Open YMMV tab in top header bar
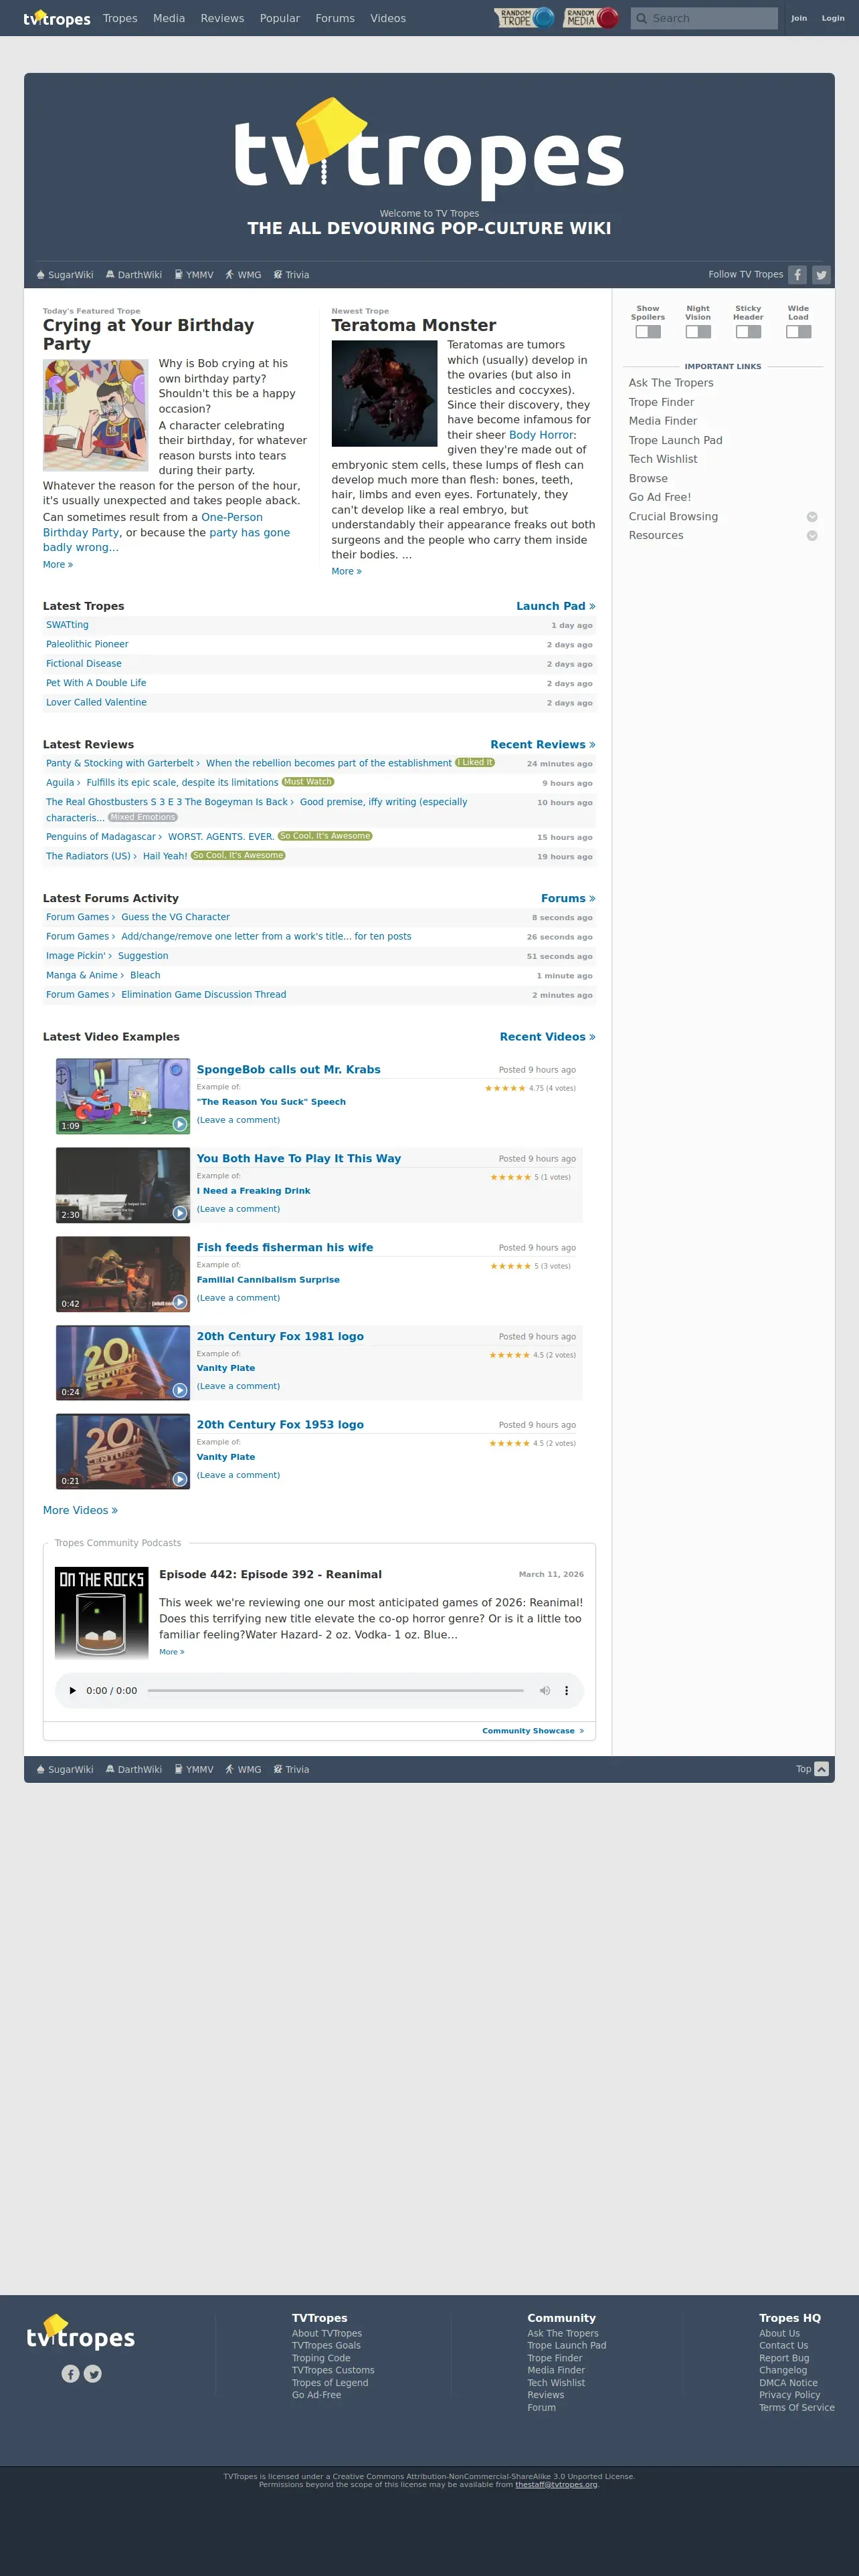859x2576 pixels. pyautogui.click(x=194, y=275)
